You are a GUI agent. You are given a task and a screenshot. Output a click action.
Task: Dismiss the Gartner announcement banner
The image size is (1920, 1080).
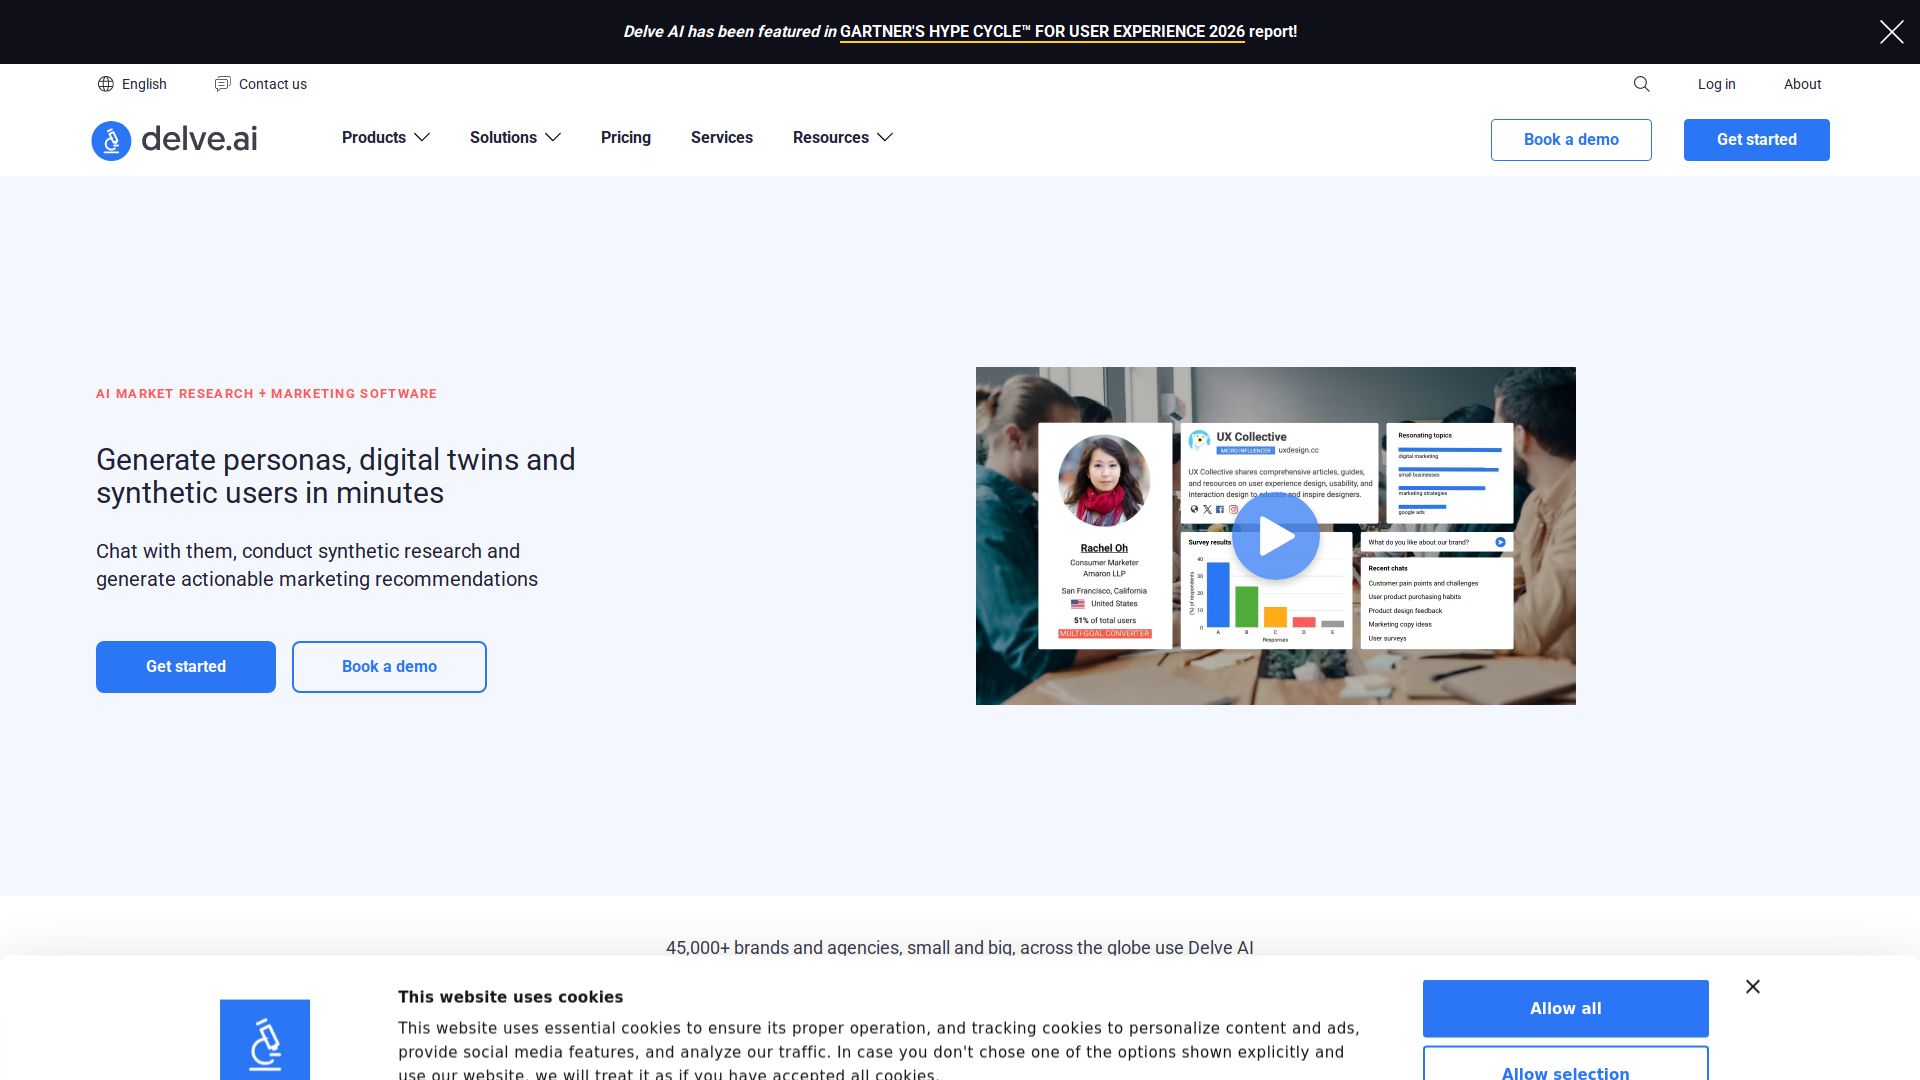pos(1891,32)
